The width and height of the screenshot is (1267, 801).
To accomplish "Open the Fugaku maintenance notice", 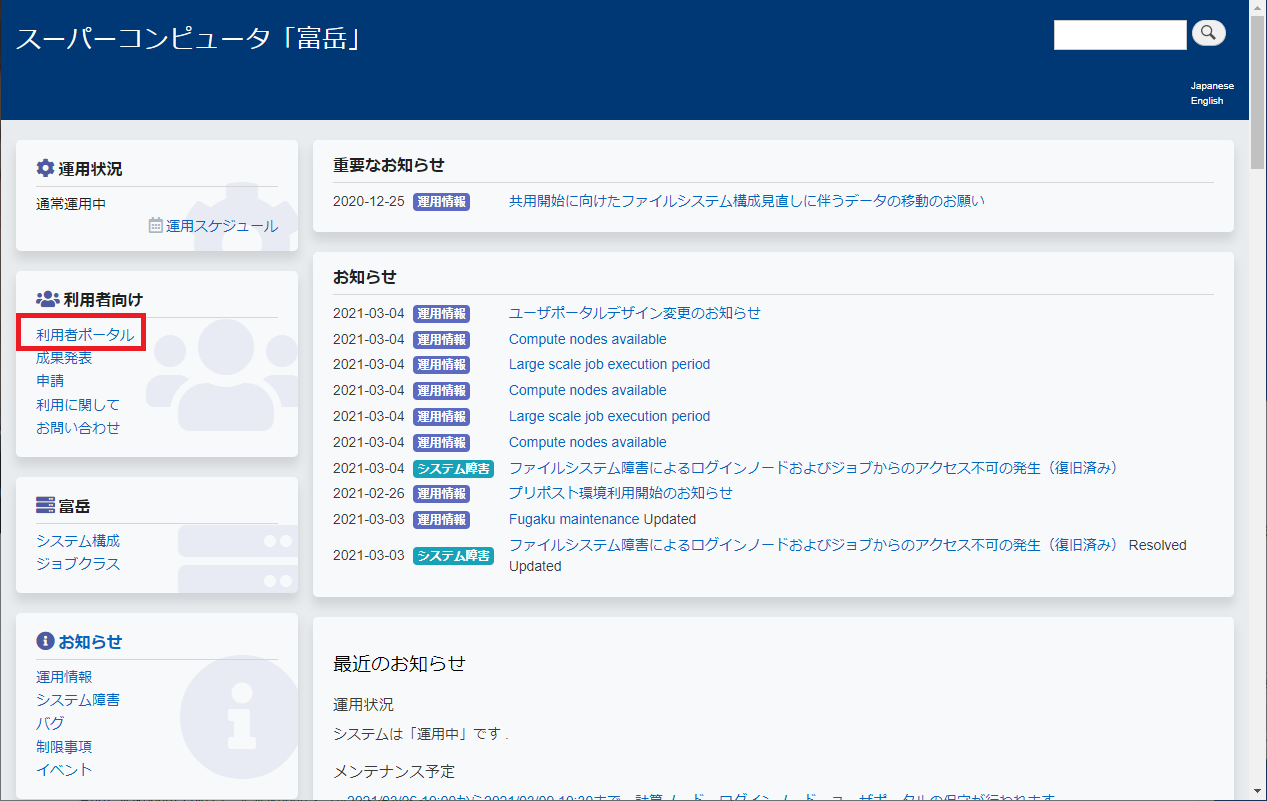I will tap(573, 519).
